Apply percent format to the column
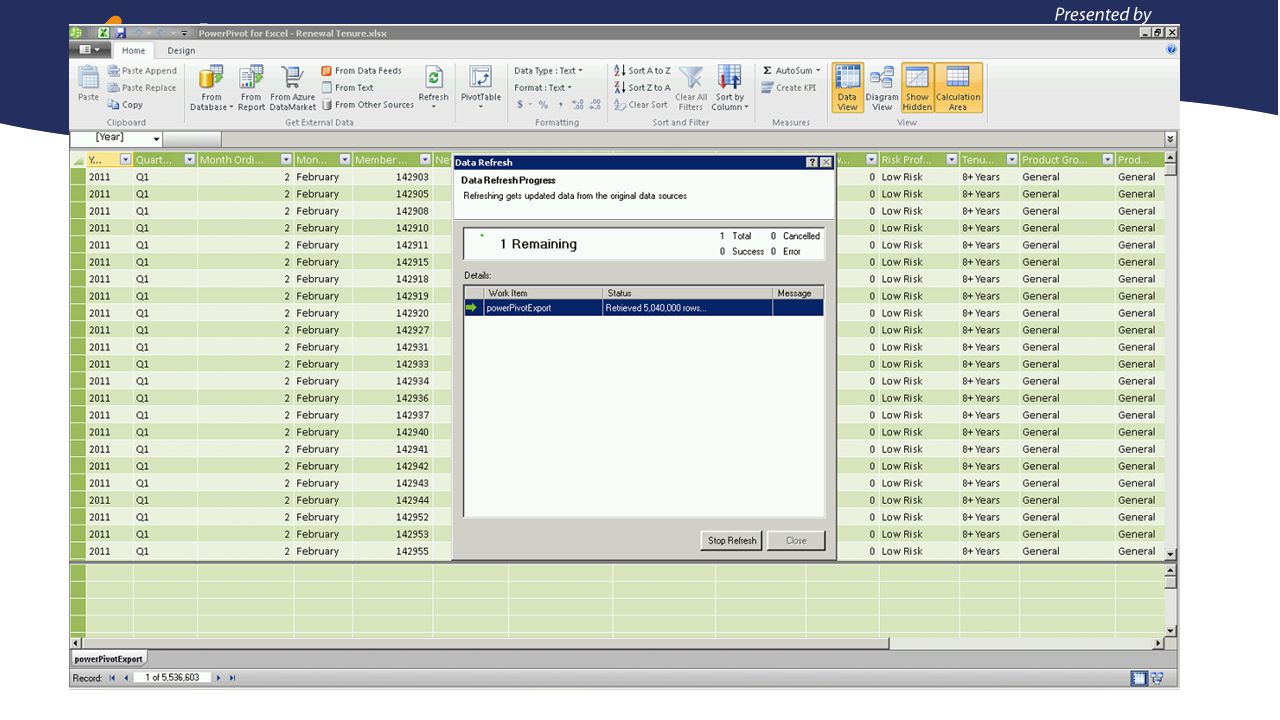This screenshot has height=720, width=1280. pyautogui.click(x=543, y=105)
